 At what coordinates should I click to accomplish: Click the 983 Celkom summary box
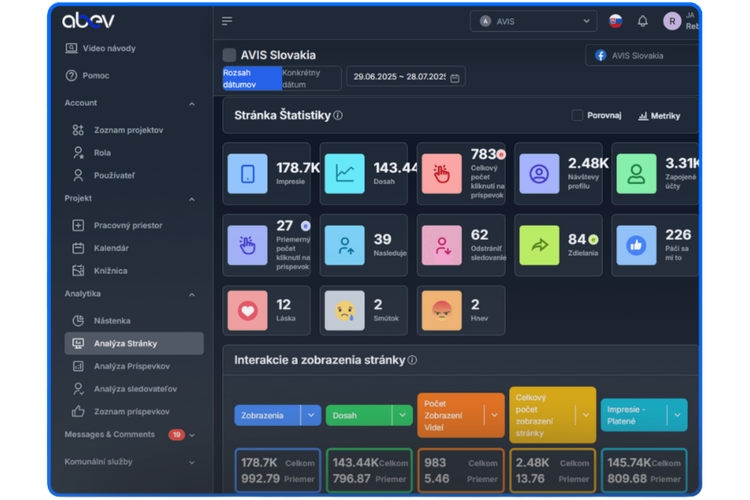pos(461,471)
